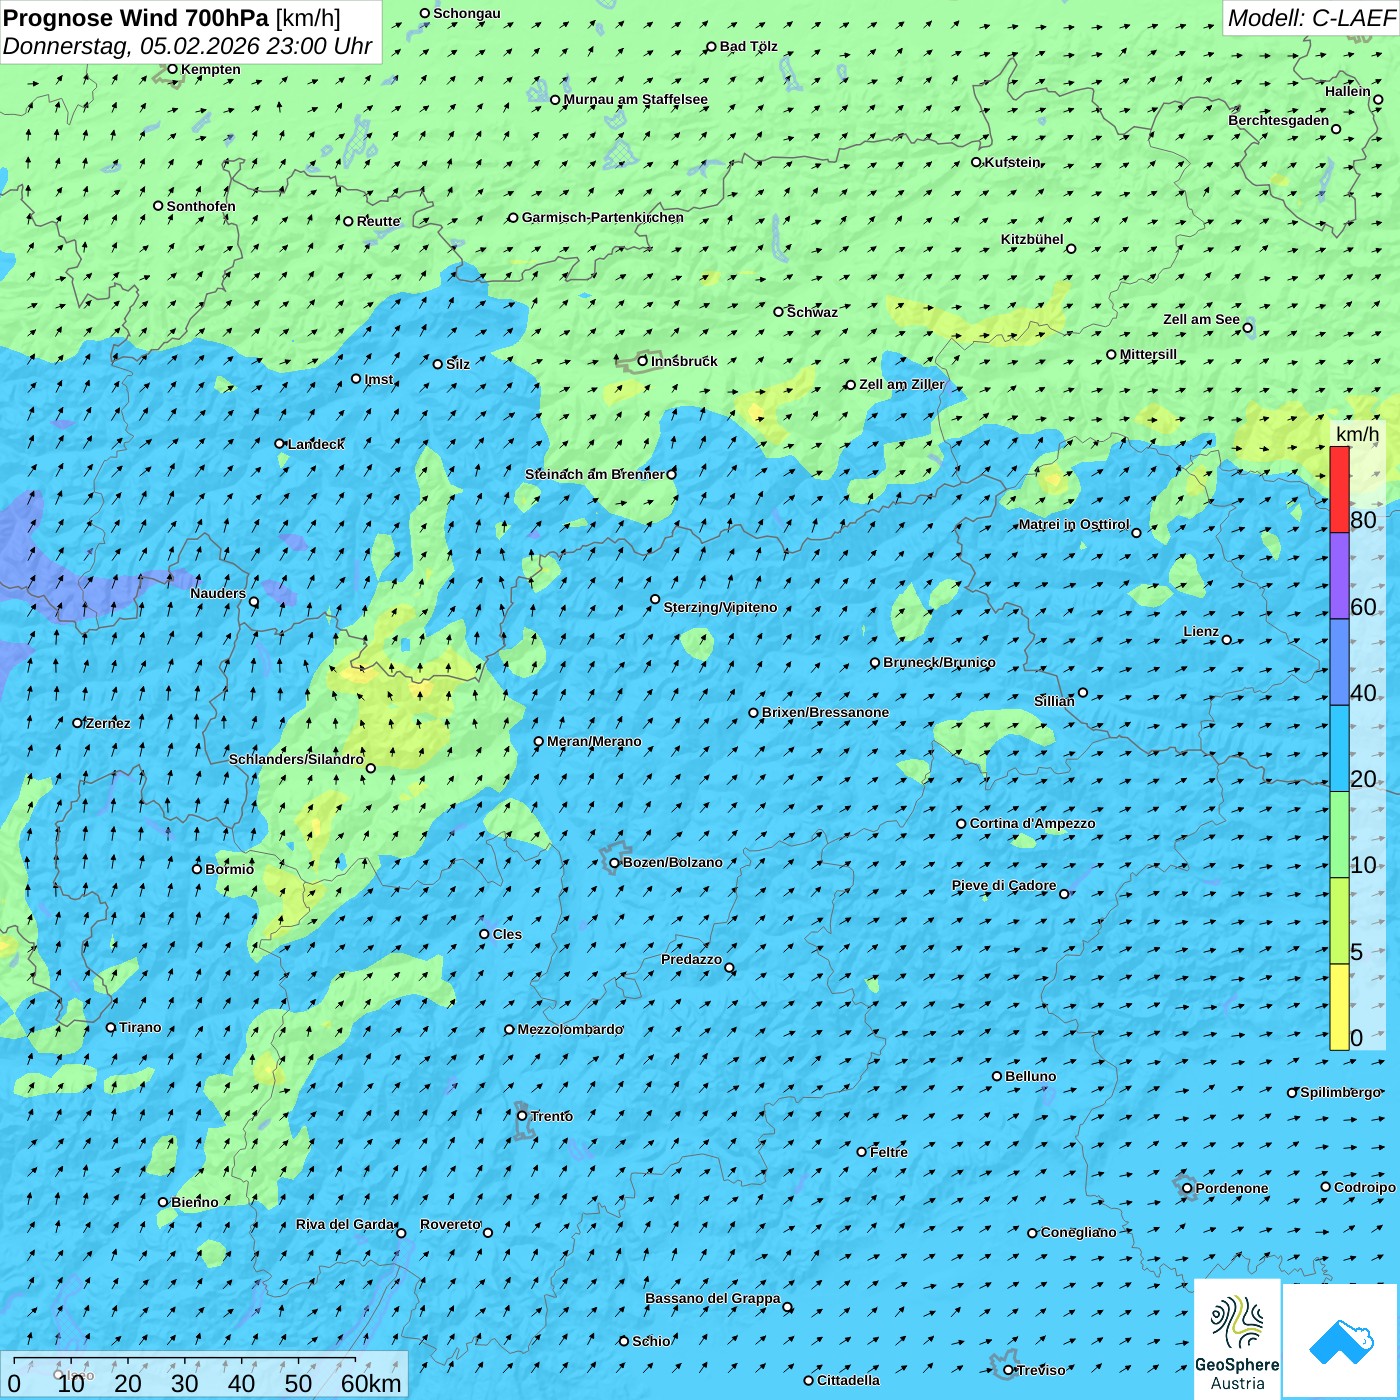The height and width of the screenshot is (1400, 1400).
Task: Click the 'Bienno' label
Action: pos(195,1203)
